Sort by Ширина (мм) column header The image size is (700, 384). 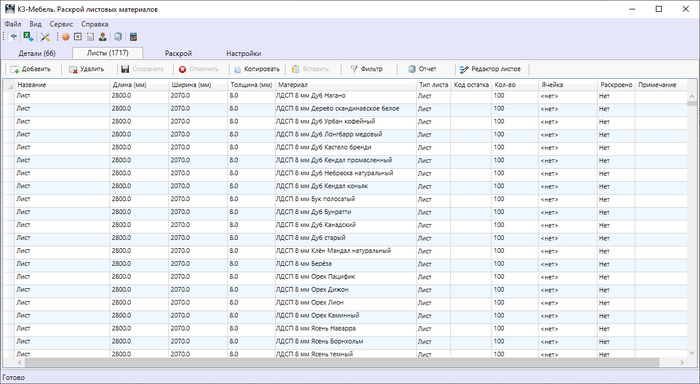tap(198, 85)
